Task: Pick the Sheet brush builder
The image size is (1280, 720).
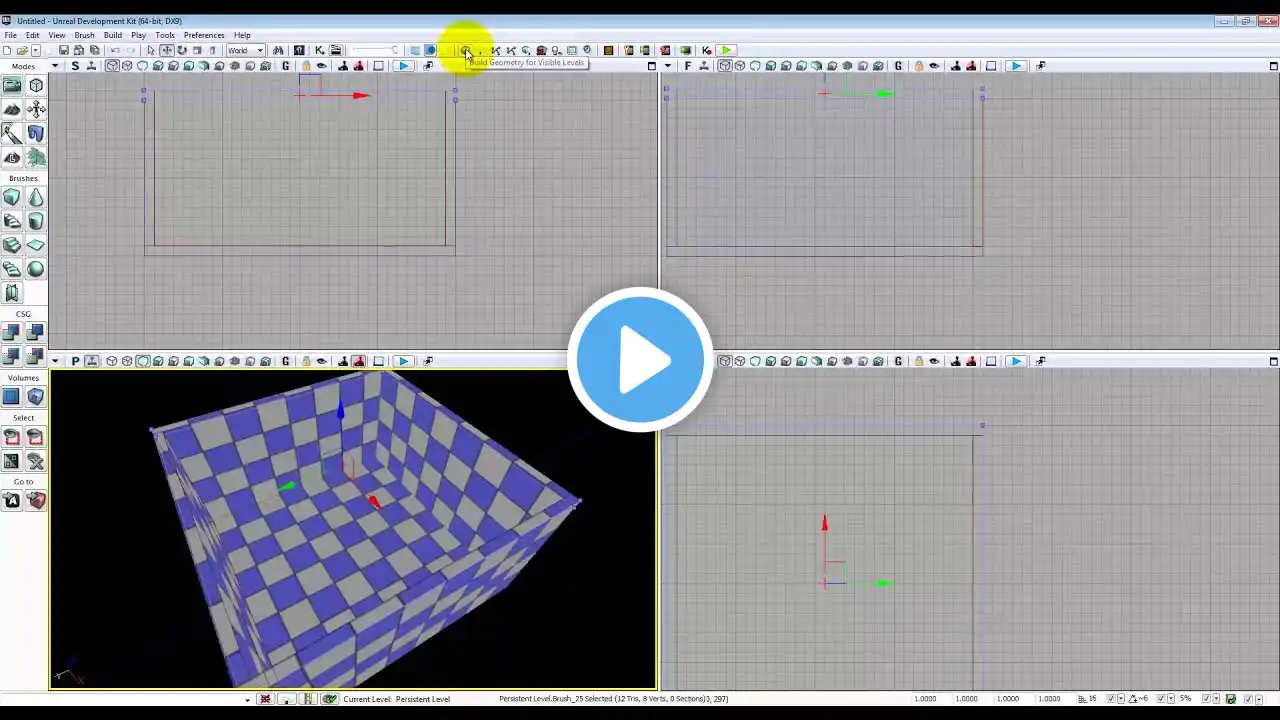Action: tap(36, 245)
